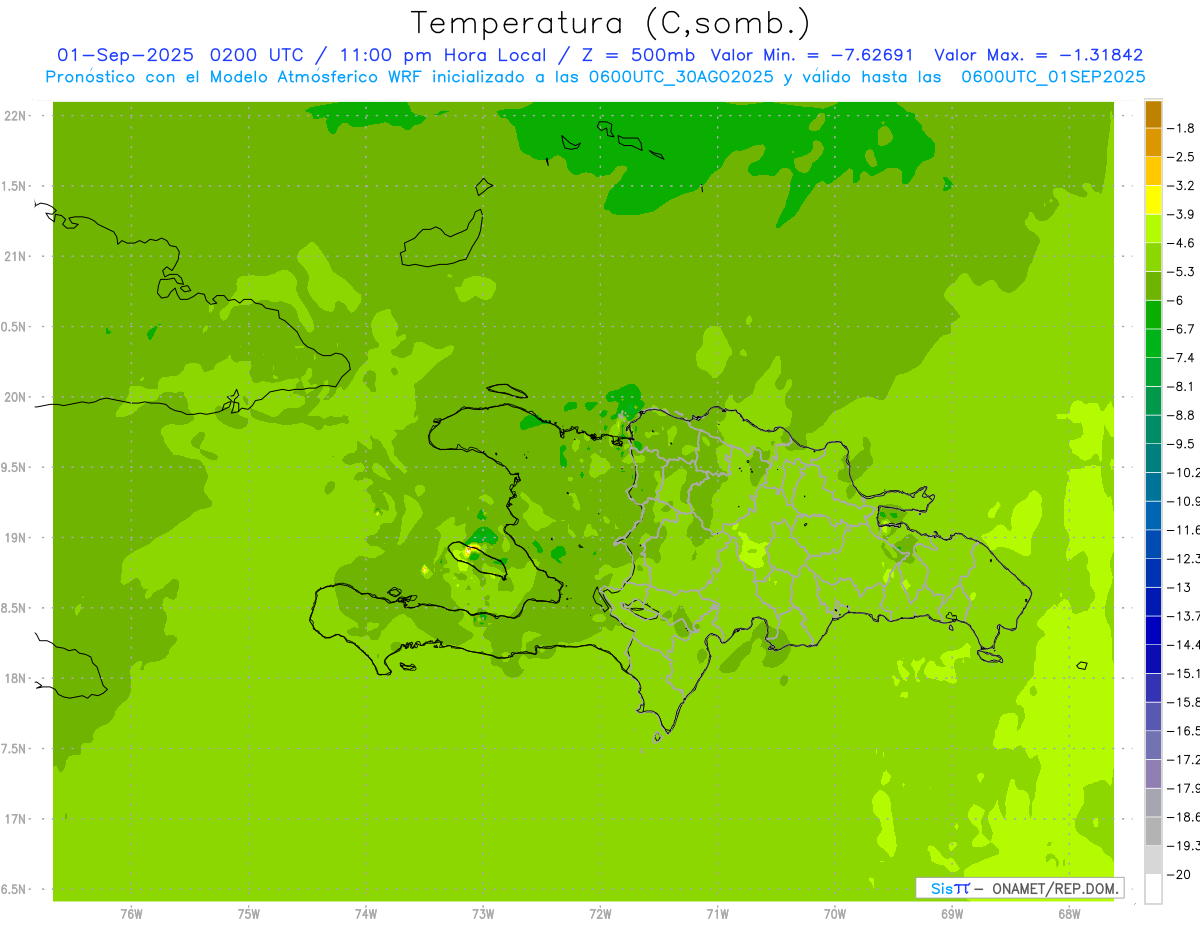Pick the dark orange swatch topping the color scale
This screenshot has width=1200, height=927.
tap(1153, 114)
